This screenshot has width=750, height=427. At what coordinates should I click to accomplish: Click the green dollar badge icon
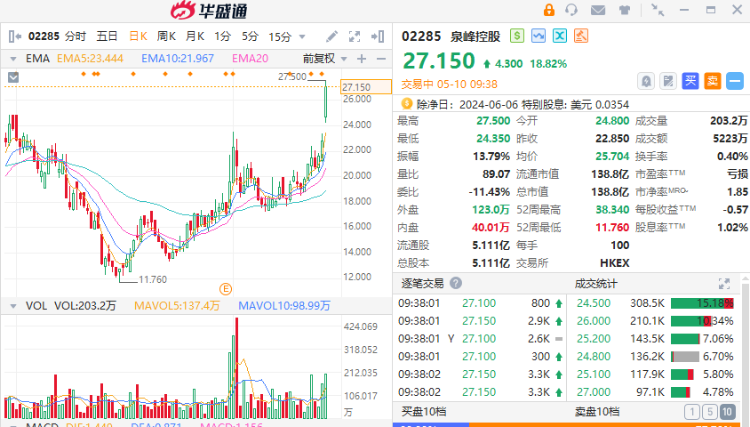(x=517, y=36)
